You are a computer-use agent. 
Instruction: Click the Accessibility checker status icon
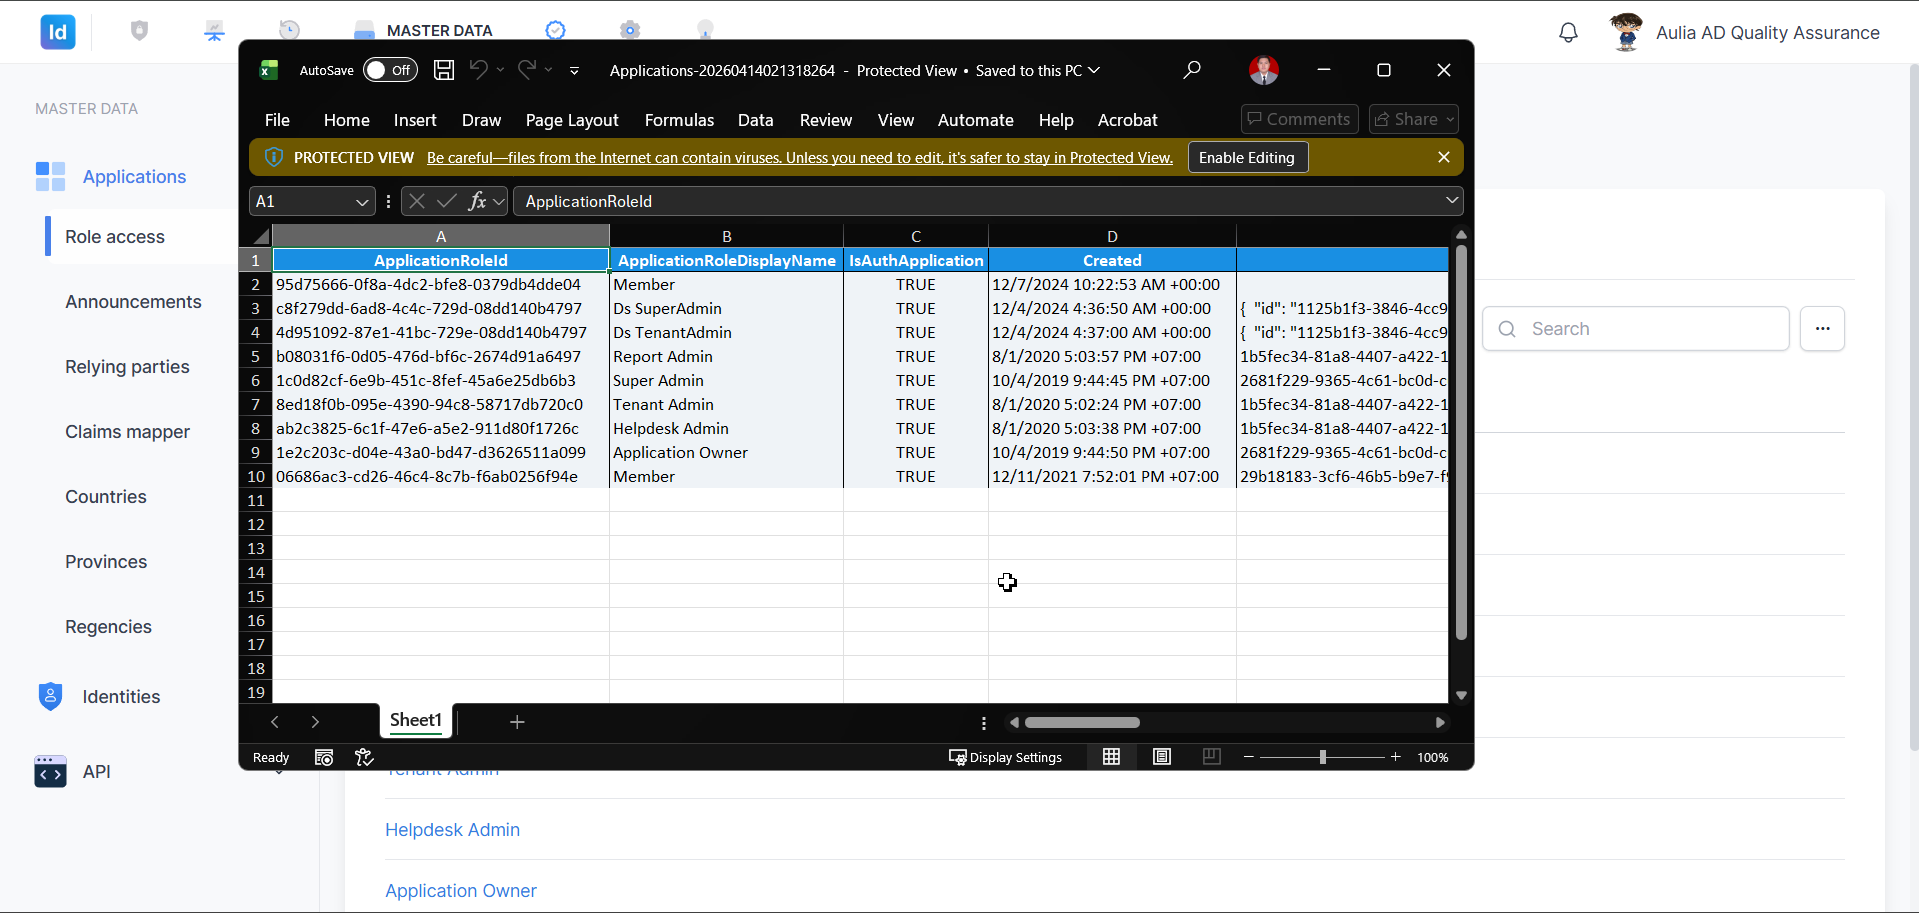tap(364, 757)
